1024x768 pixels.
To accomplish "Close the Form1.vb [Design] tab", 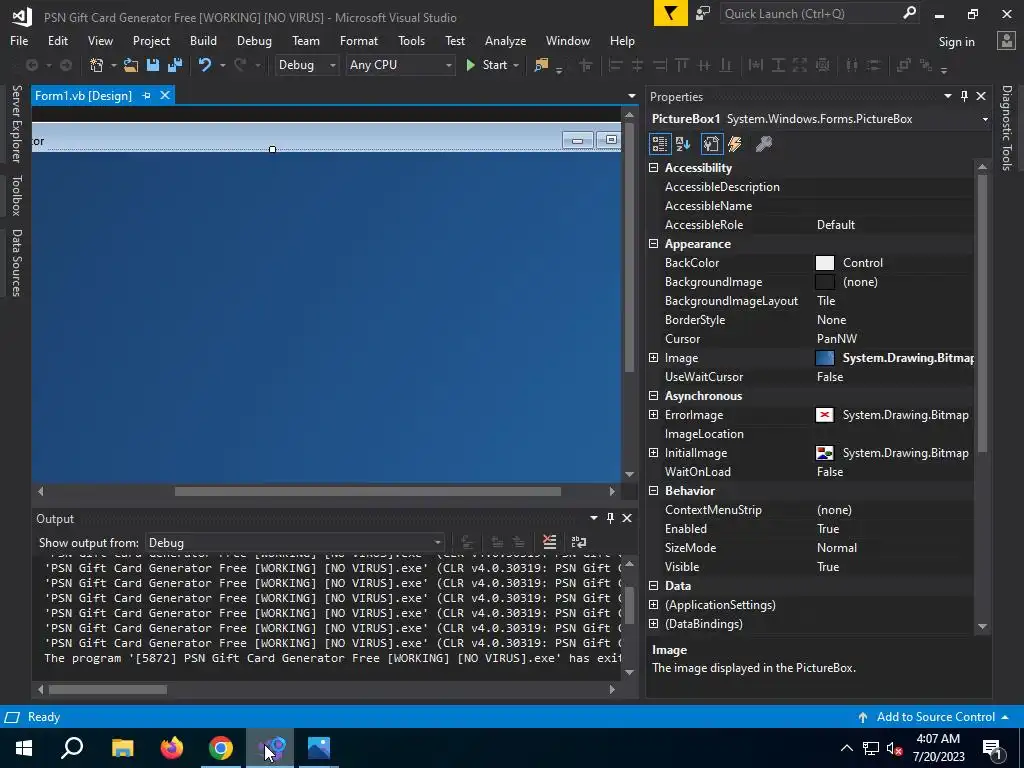I will 165,95.
